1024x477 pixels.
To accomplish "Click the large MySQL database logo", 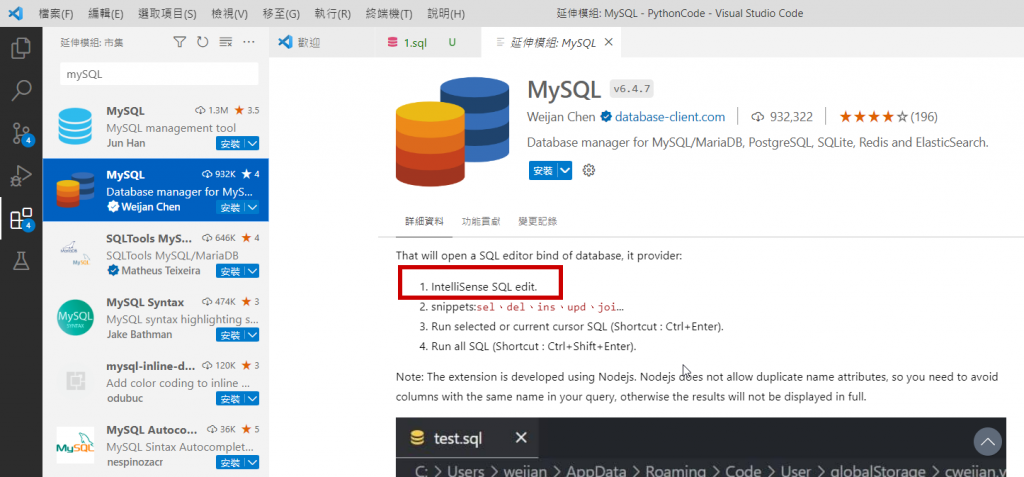I will click(x=452, y=133).
